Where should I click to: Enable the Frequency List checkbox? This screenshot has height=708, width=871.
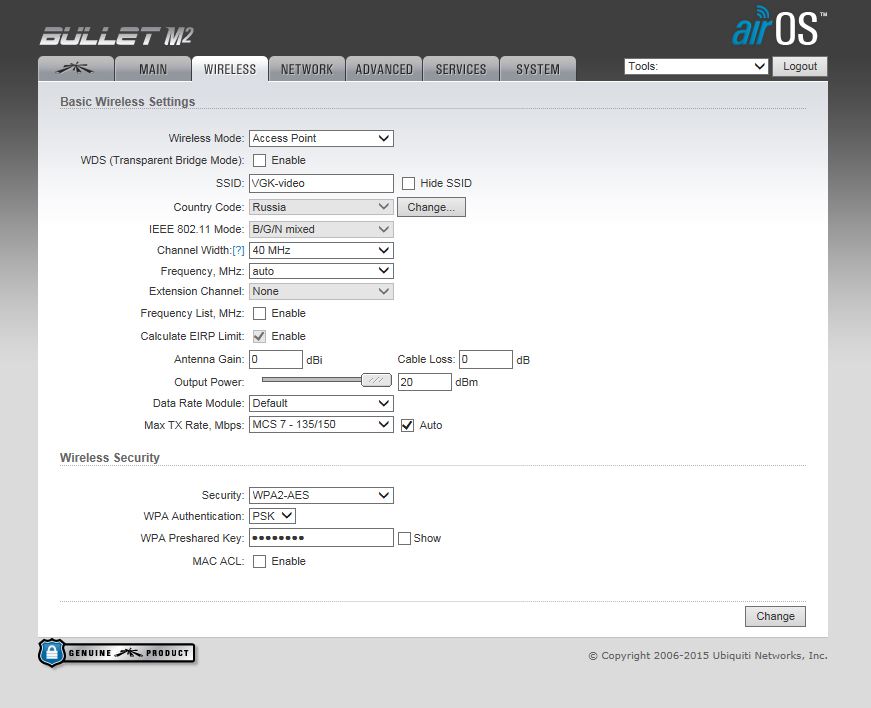point(259,314)
